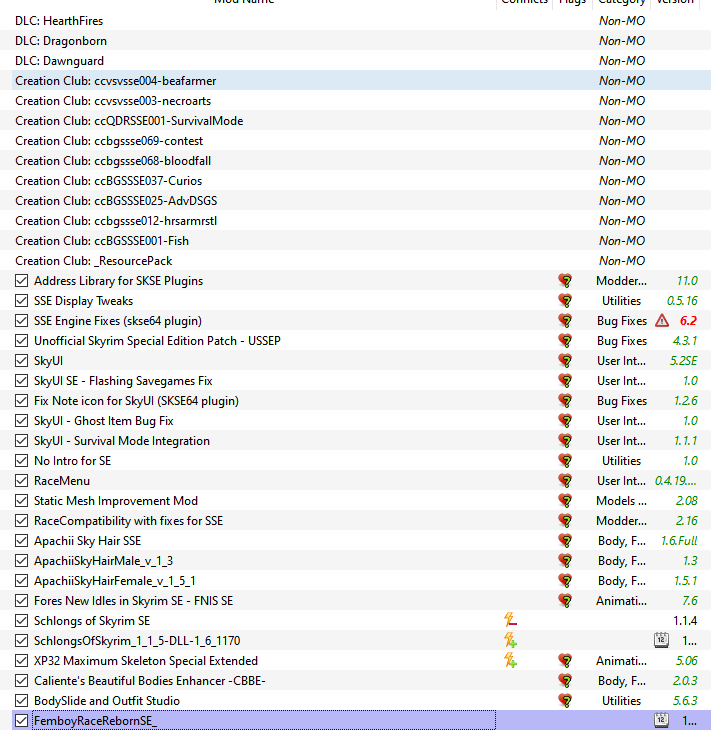The height and width of the screenshot is (730, 711).
Task: Click the conflict icon for SchlongsOfSkyrim_1_1_5-DLL-1_6_1170
Action: tap(510, 640)
